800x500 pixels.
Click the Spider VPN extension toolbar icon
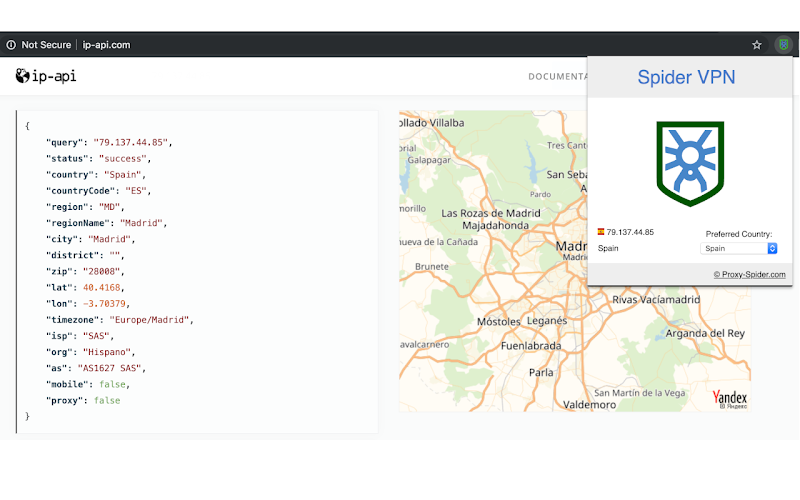(x=783, y=45)
